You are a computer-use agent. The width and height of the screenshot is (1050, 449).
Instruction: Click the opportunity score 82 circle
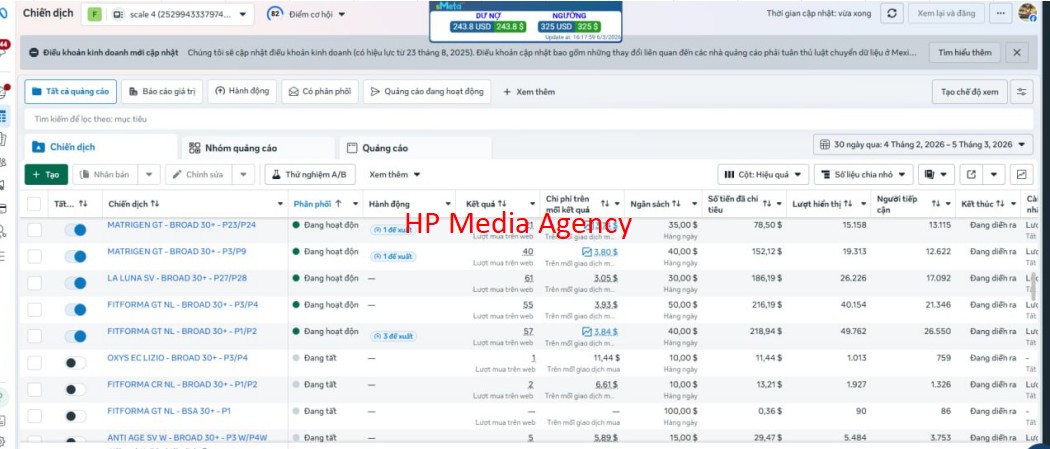(x=274, y=13)
